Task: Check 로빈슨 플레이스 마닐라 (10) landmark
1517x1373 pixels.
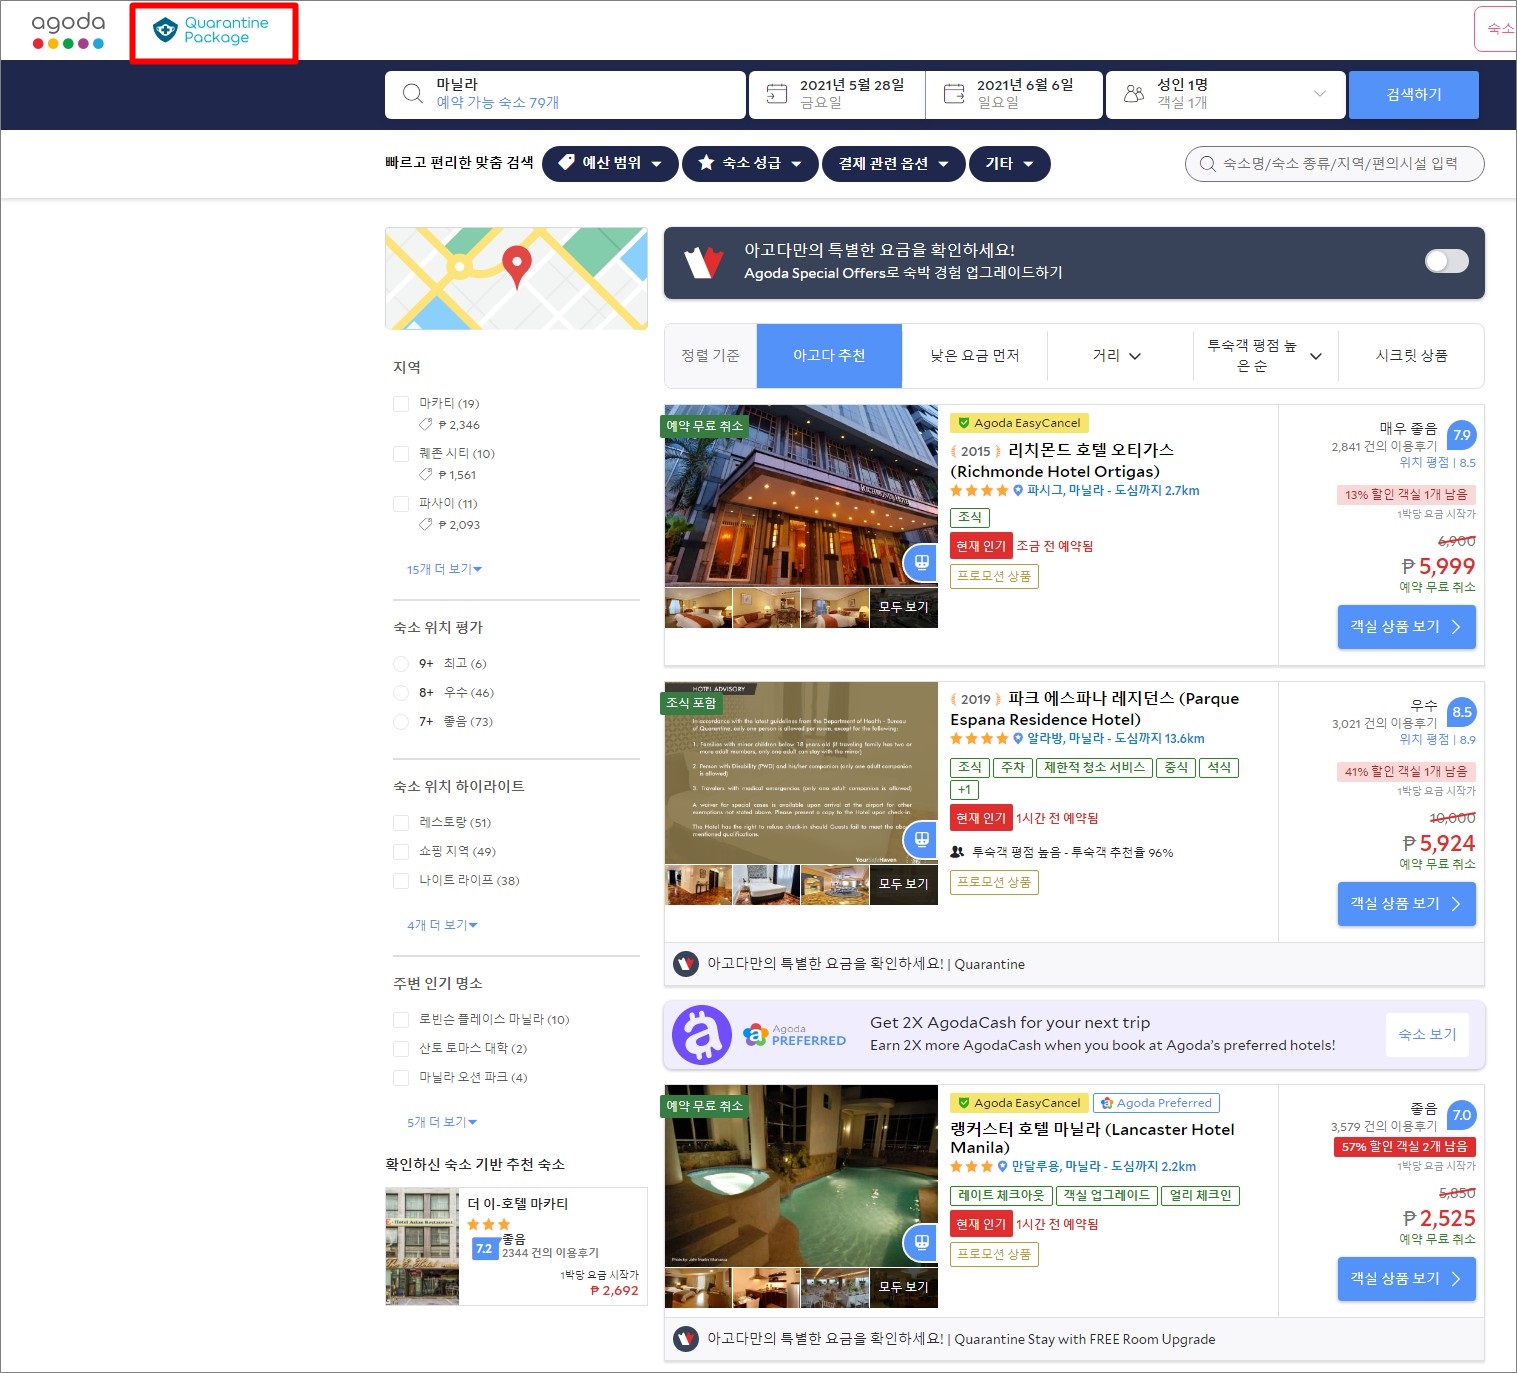Action: pyautogui.click(x=401, y=1020)
